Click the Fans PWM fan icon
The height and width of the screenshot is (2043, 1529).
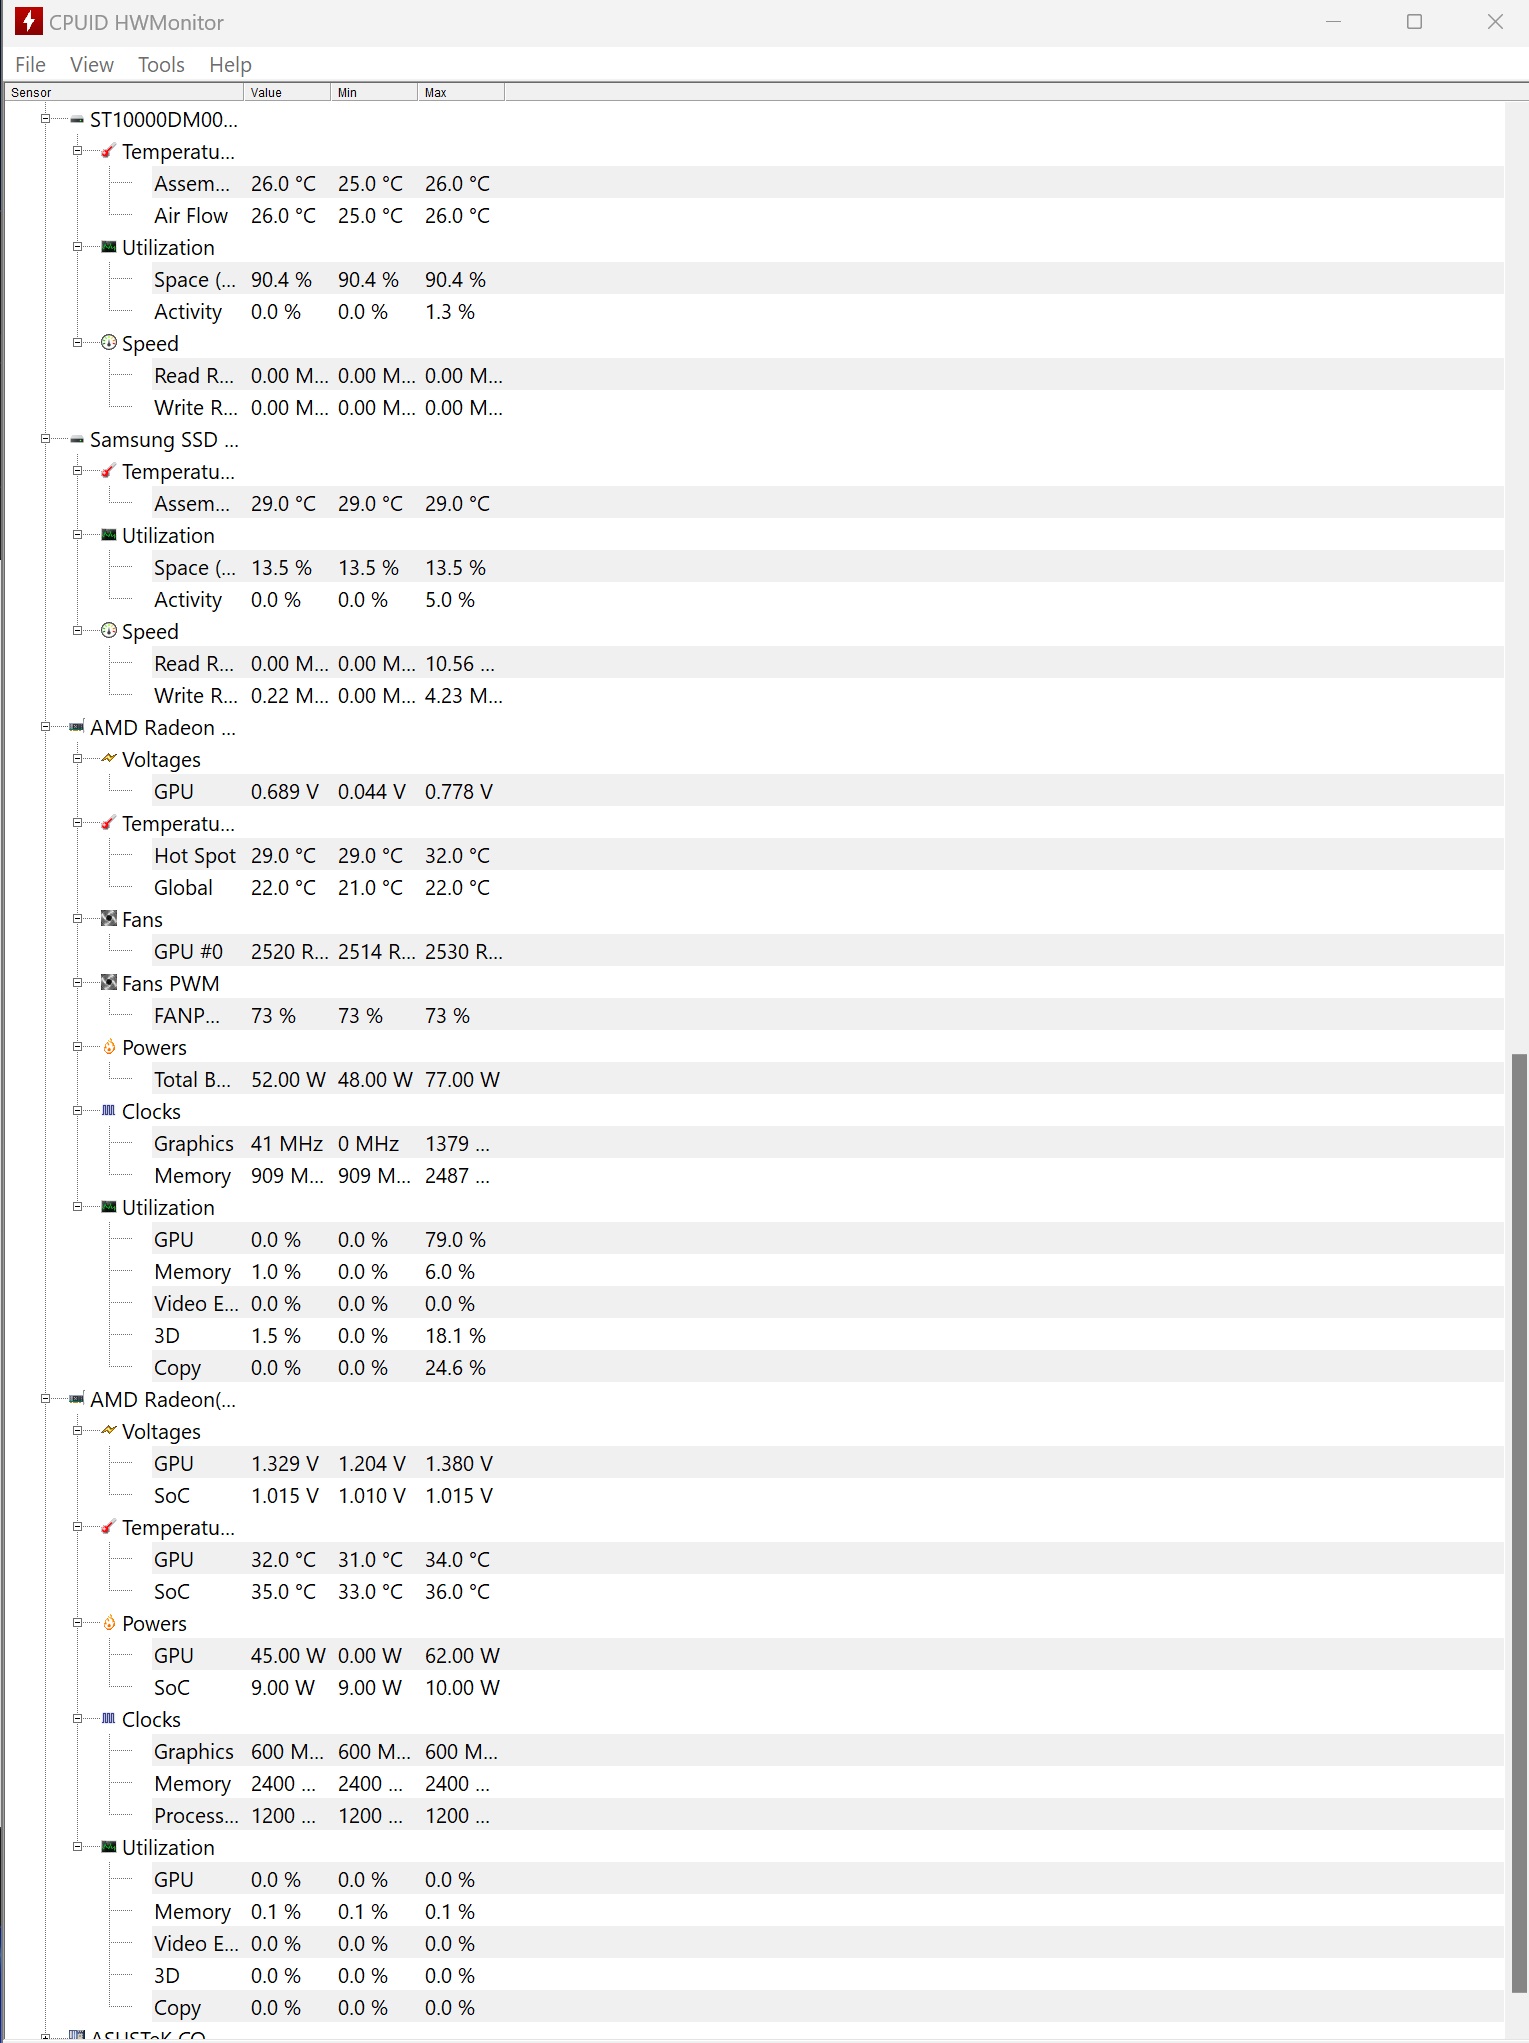(x=109, y=983)
